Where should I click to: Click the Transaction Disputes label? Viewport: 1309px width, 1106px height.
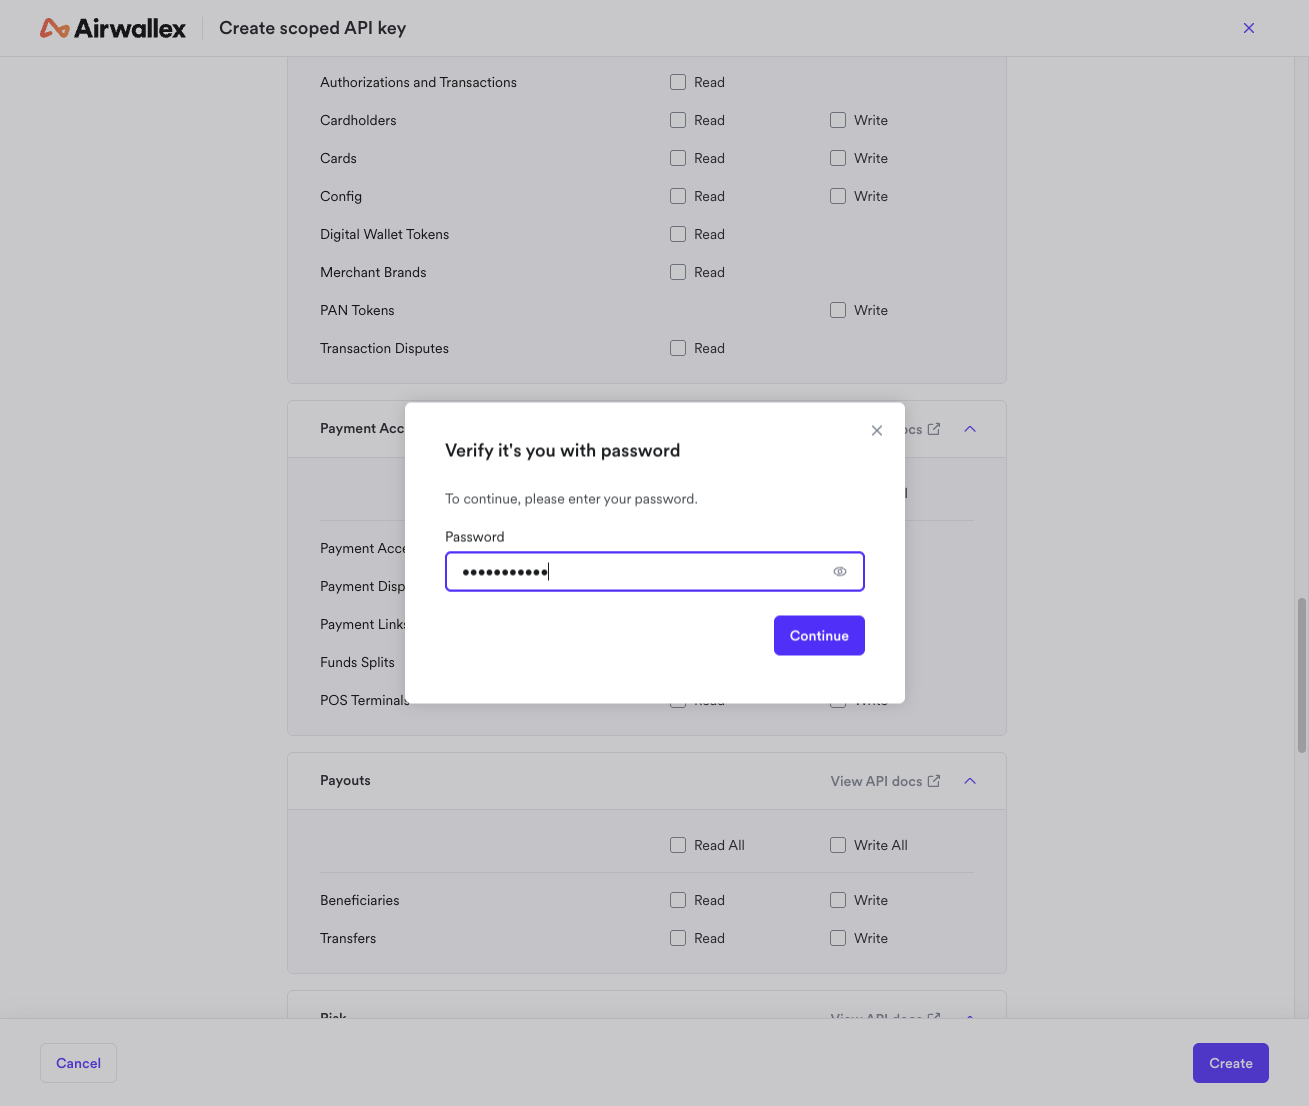(x=384, y=348)
